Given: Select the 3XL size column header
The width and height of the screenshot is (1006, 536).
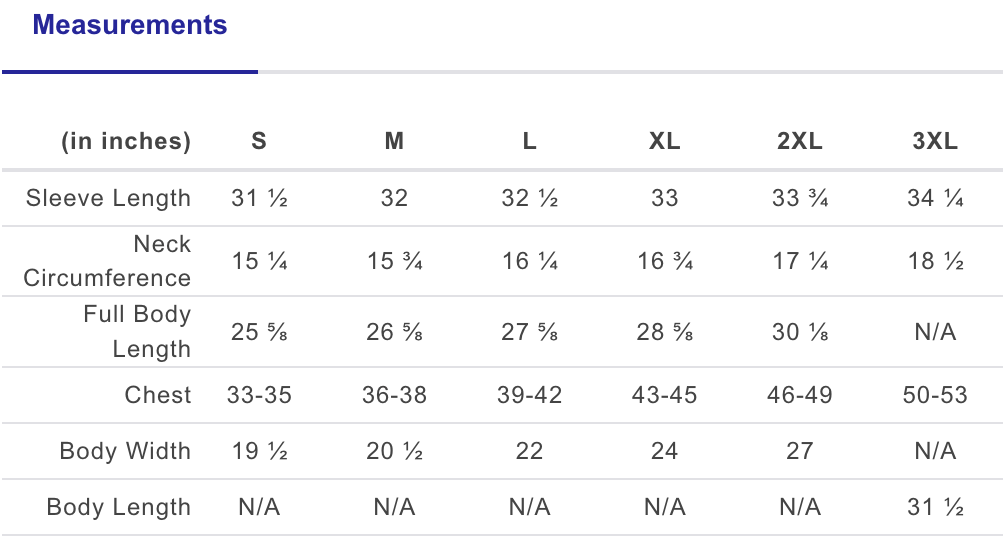Looking at the screenshot, I should click(935, 141).
